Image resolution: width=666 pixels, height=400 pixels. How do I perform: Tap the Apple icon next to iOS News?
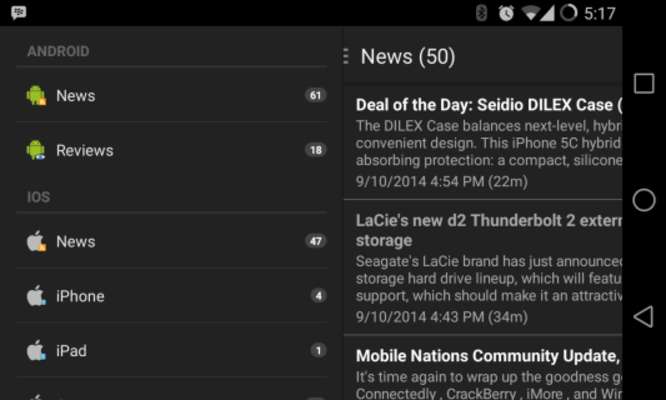[x=36, y=241]
